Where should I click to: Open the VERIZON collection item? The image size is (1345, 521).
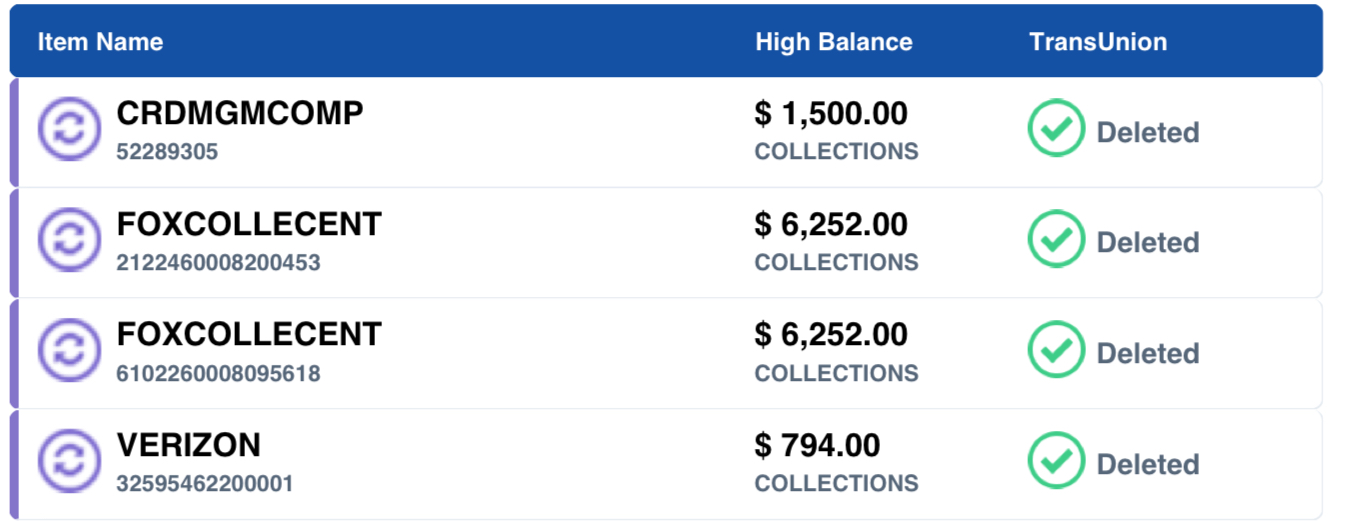[x=188, y=445]
